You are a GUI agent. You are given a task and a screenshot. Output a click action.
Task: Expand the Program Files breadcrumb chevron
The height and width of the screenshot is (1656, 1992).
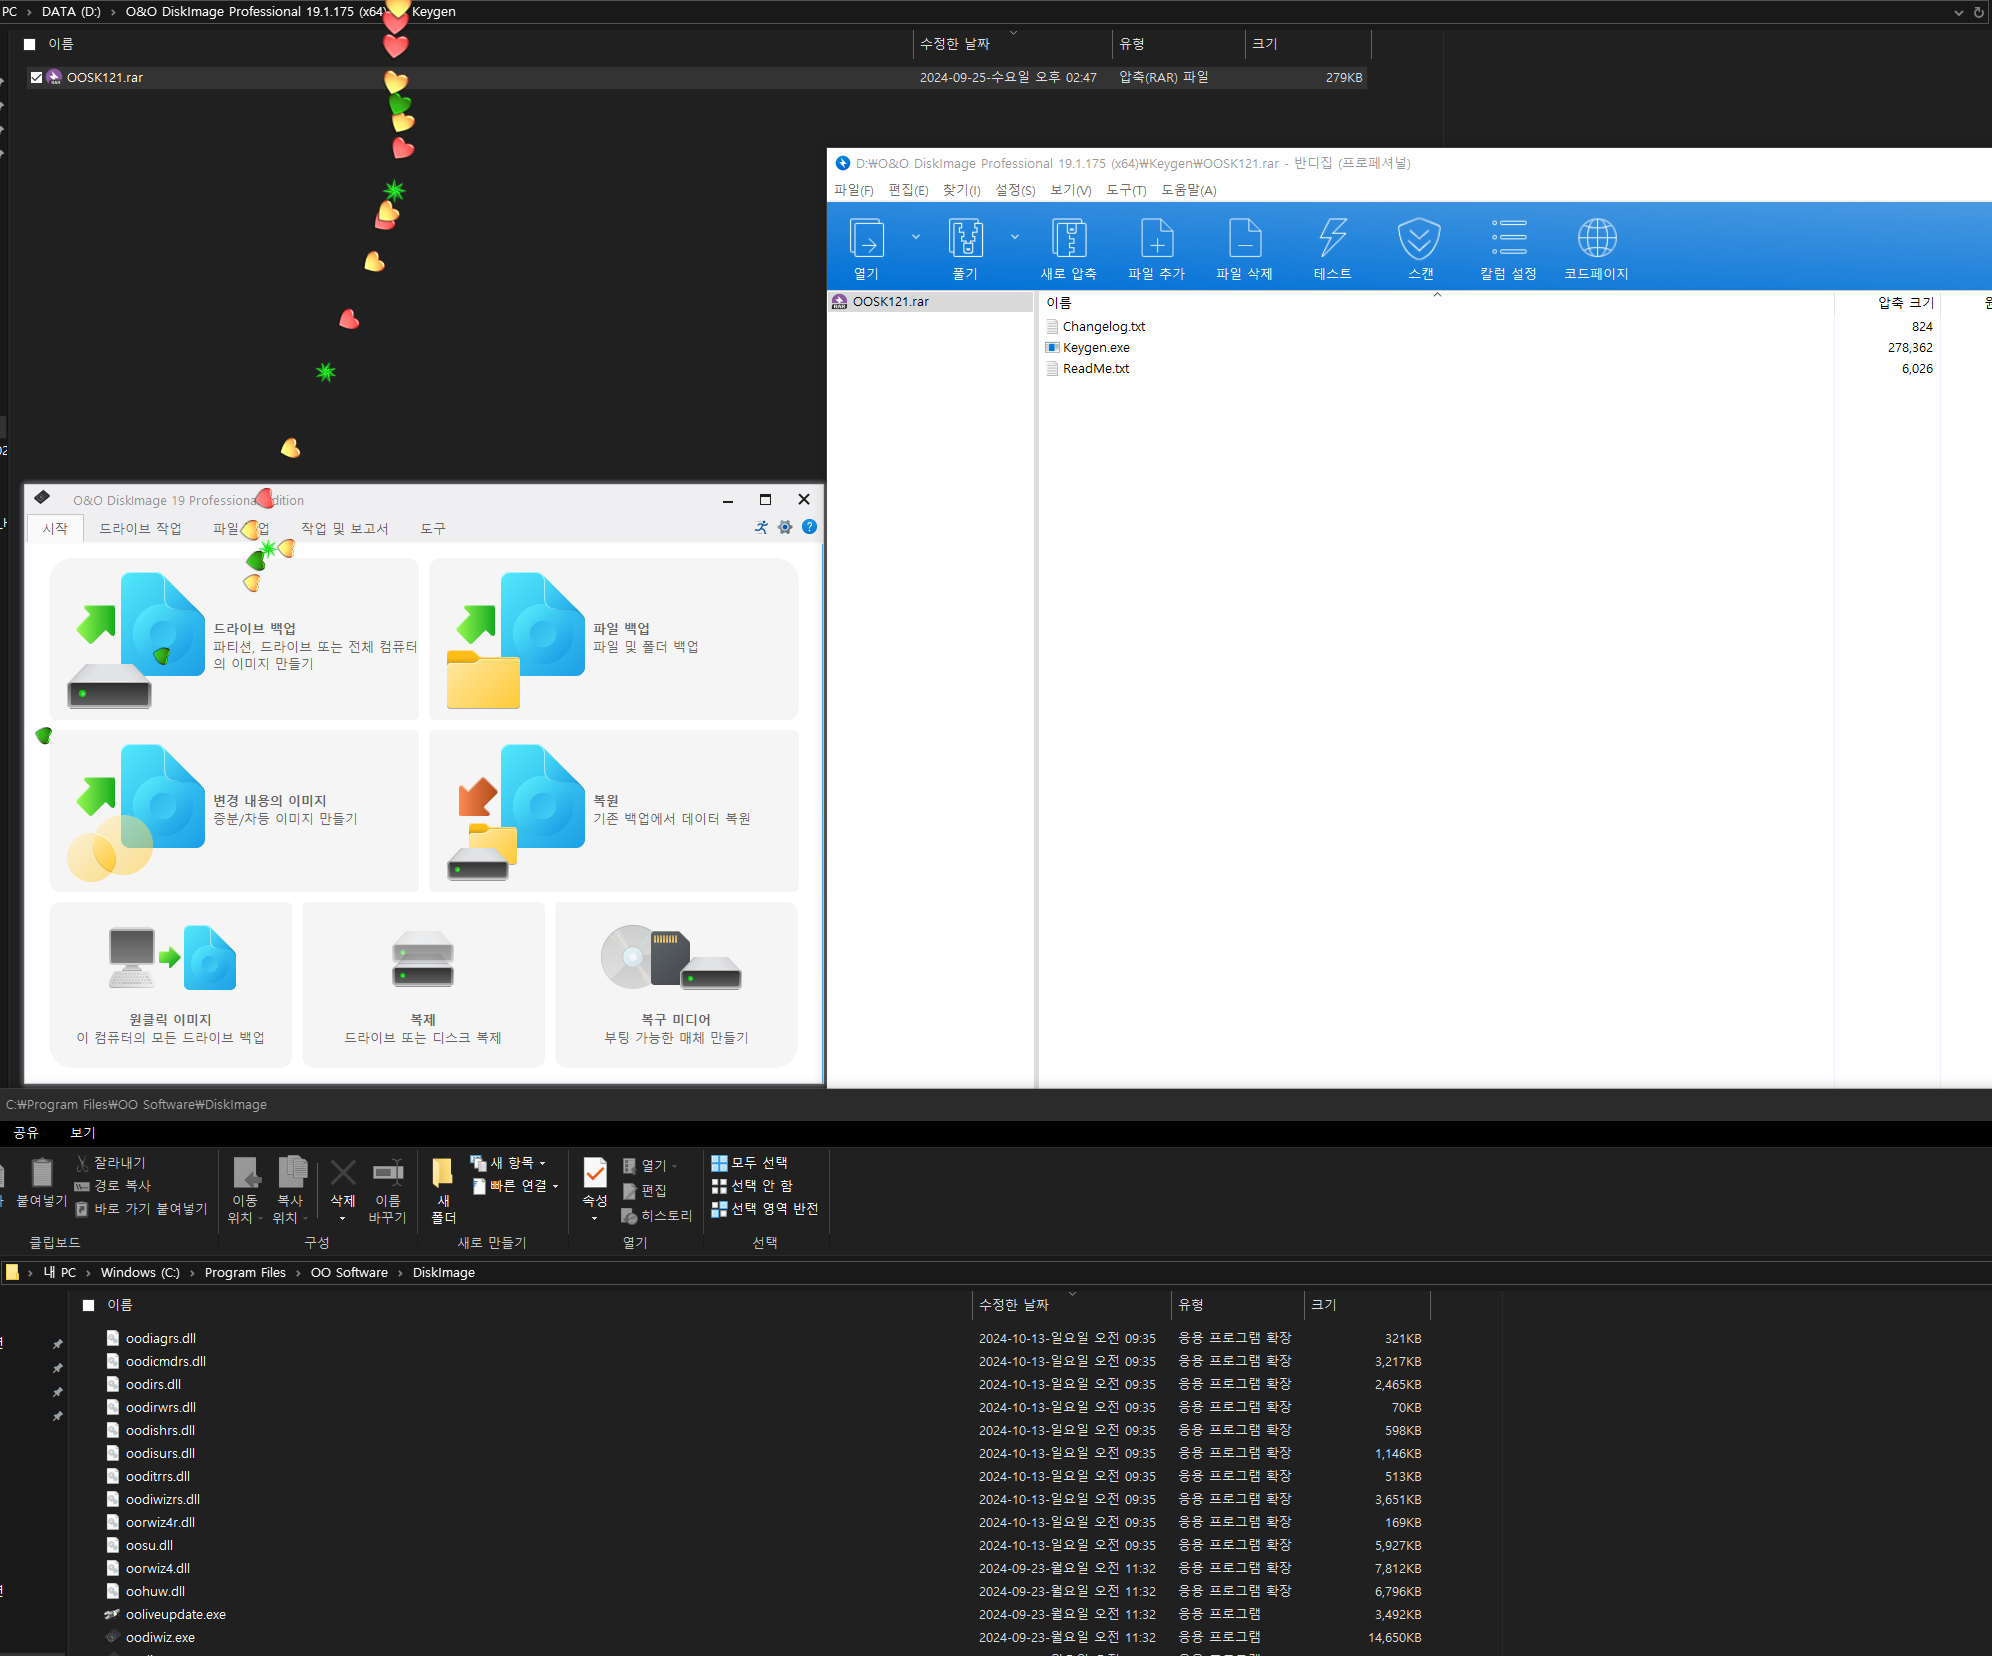(298, 1273)
